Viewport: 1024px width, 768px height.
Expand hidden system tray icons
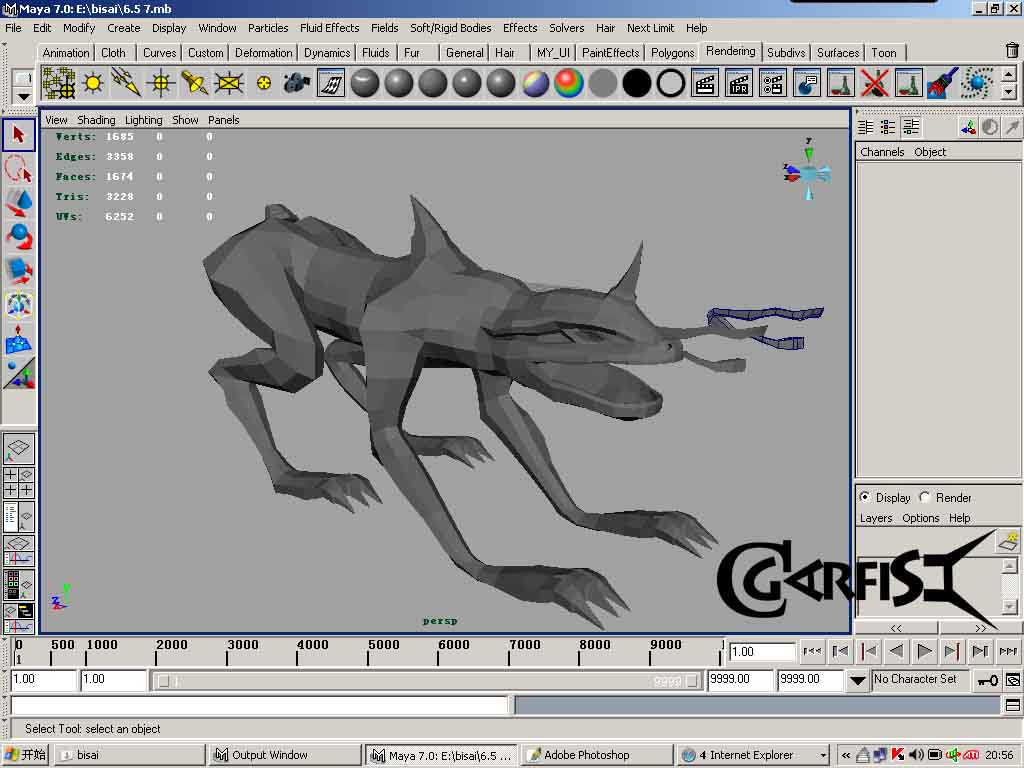coord(846,755)
